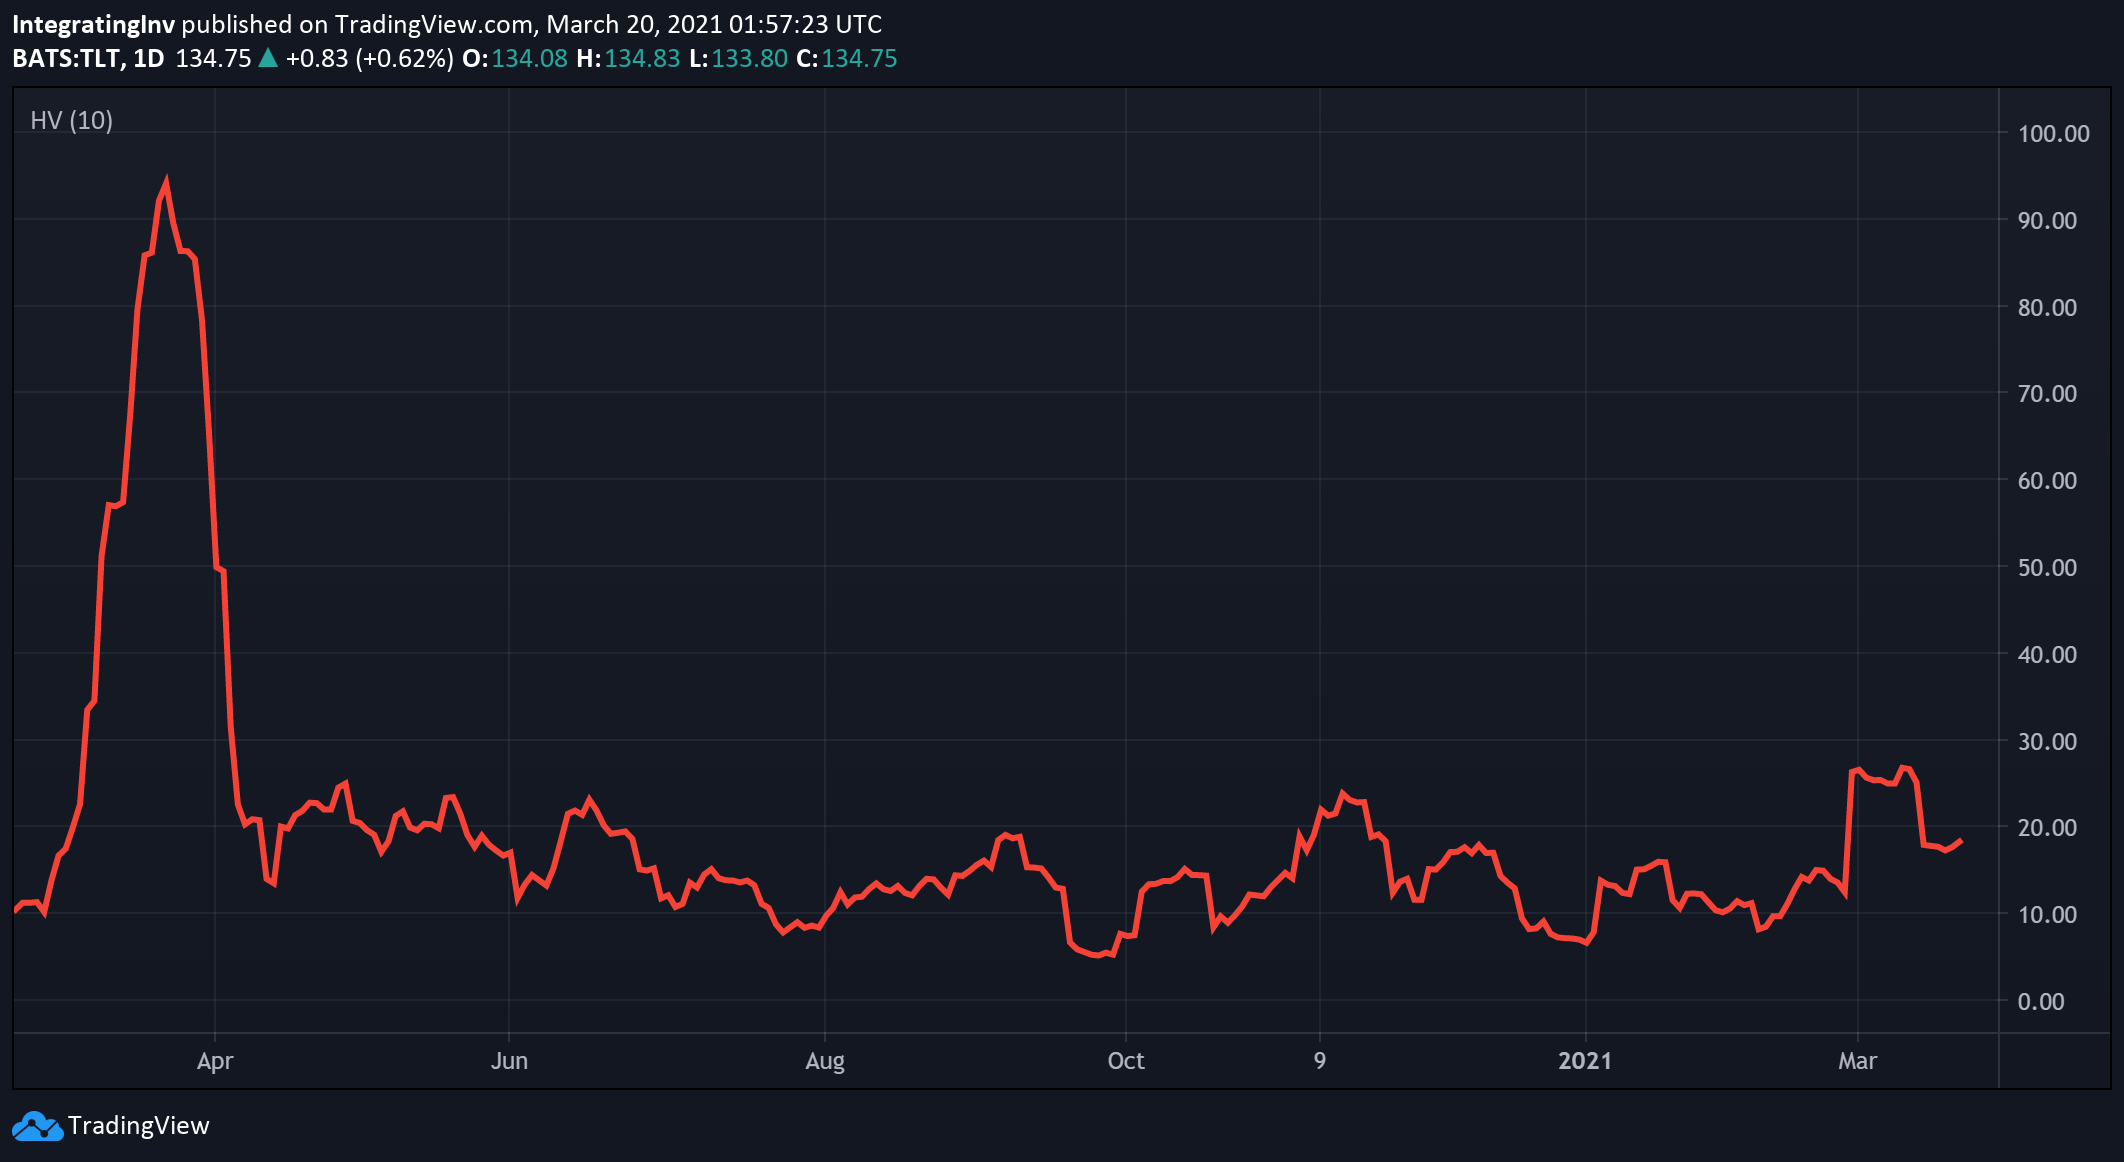Screen dimensions: 2124x1162
Task: Click the Mar label on the time axis
Action: click(x=1857, y=1061)
